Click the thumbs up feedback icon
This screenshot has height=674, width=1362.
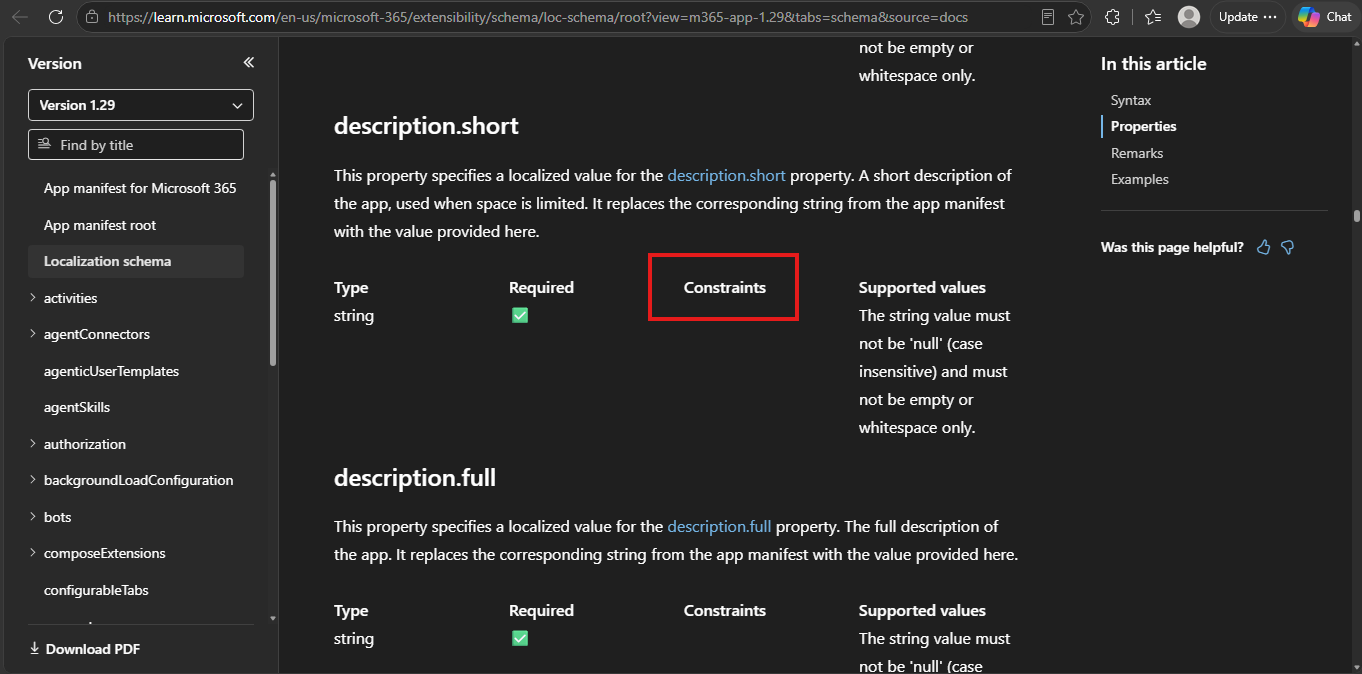(1264, 247)
